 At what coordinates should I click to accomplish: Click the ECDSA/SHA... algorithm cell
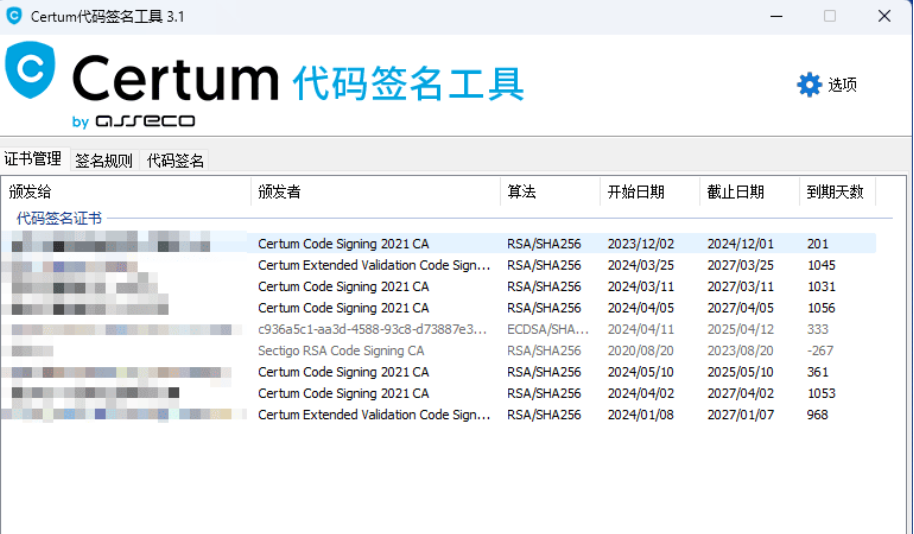pos(547,329)
